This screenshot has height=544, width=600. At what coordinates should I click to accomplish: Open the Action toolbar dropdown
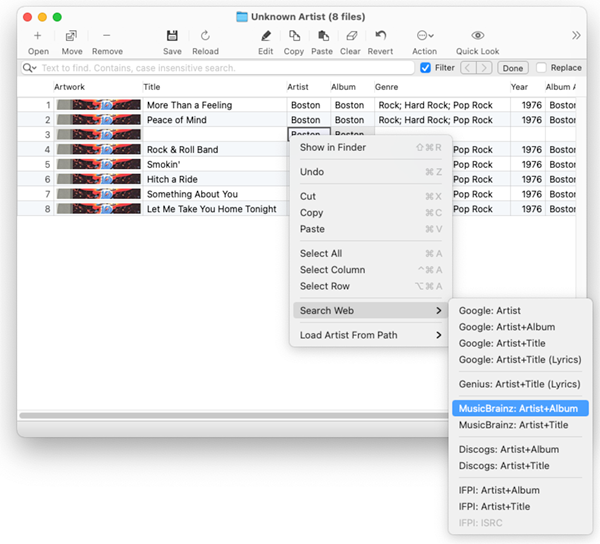(x=425, y=36)
